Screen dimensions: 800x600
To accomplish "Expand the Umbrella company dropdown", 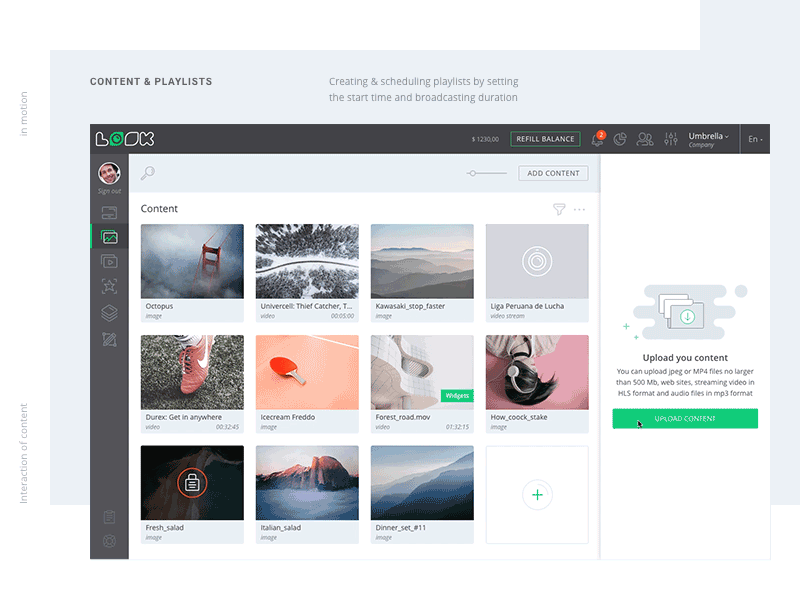I will coord(709,139).
